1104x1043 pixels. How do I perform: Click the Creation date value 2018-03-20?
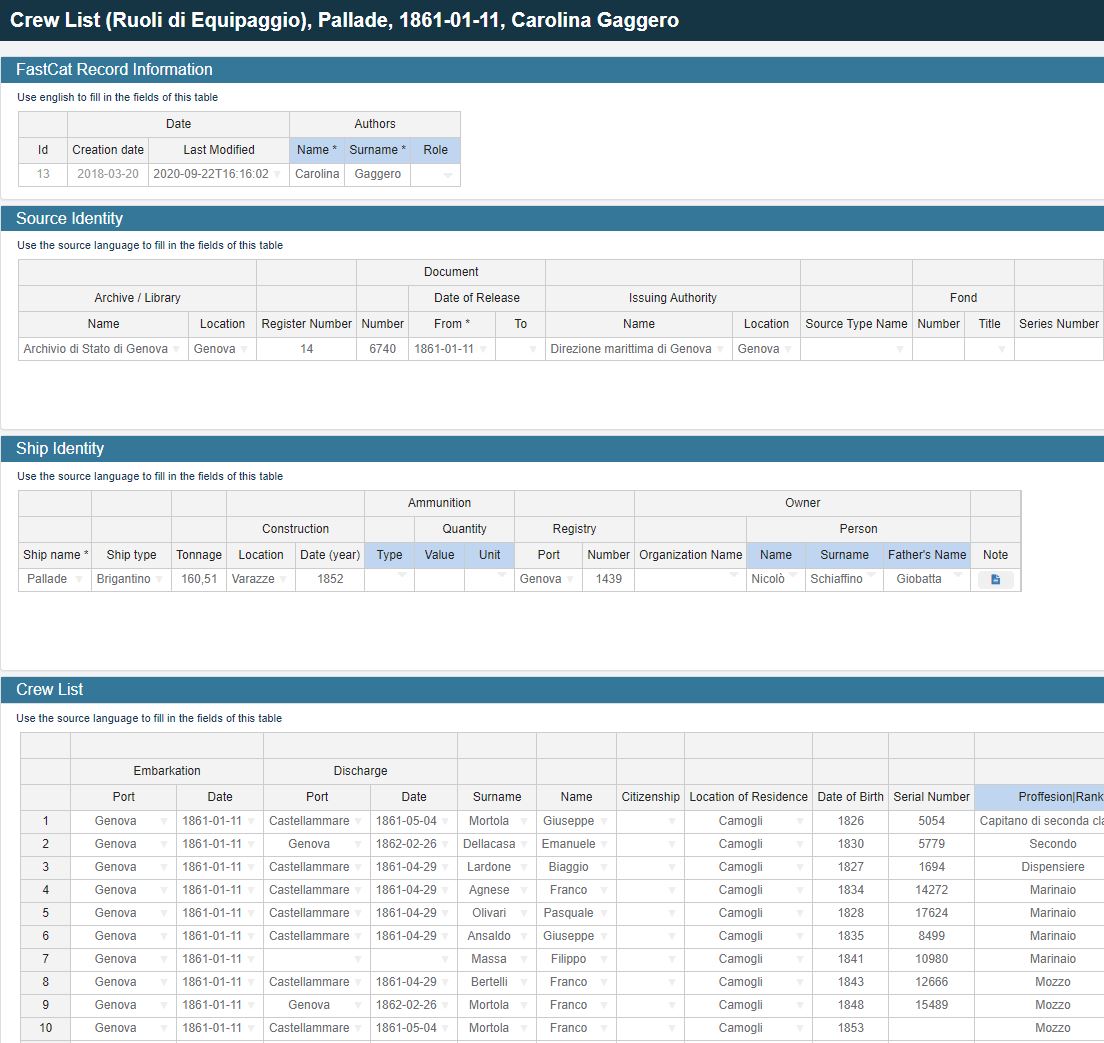coord(108,174)
